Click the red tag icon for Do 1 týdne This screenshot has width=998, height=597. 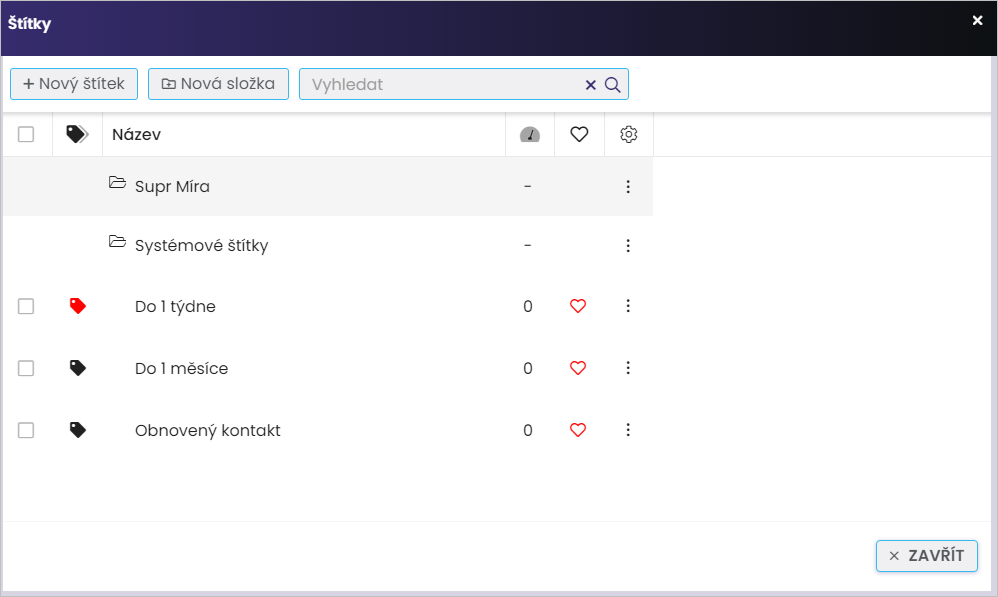click(78, 306)
